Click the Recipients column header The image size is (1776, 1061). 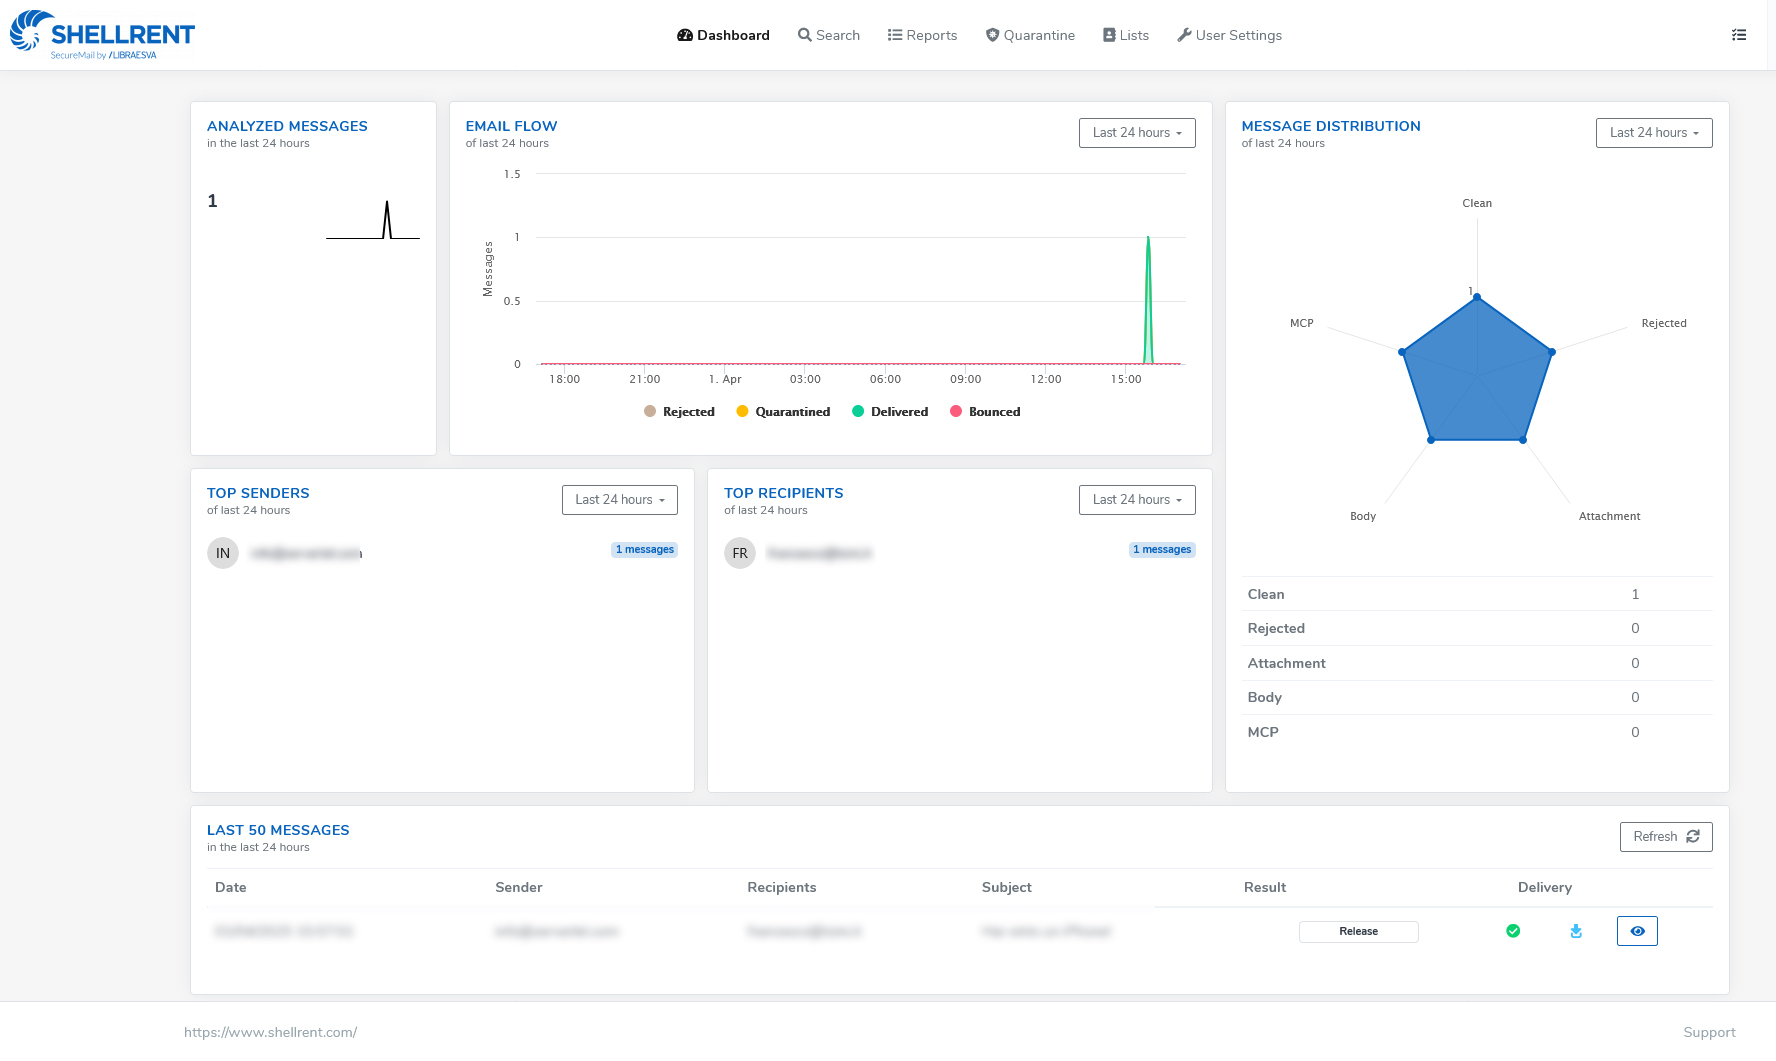click(781, 888)
